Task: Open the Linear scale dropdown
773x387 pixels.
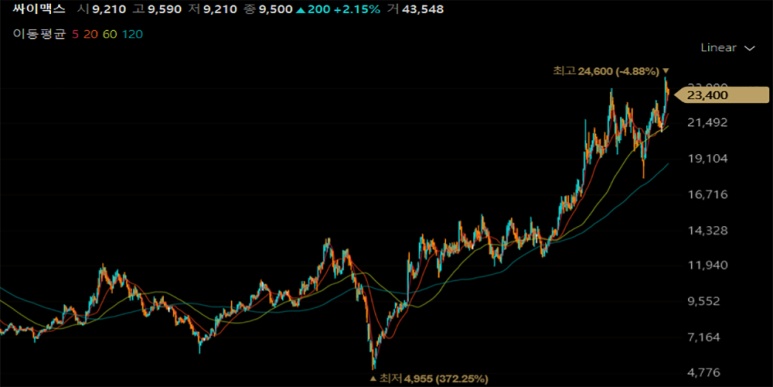Action: tap(727, 48)
